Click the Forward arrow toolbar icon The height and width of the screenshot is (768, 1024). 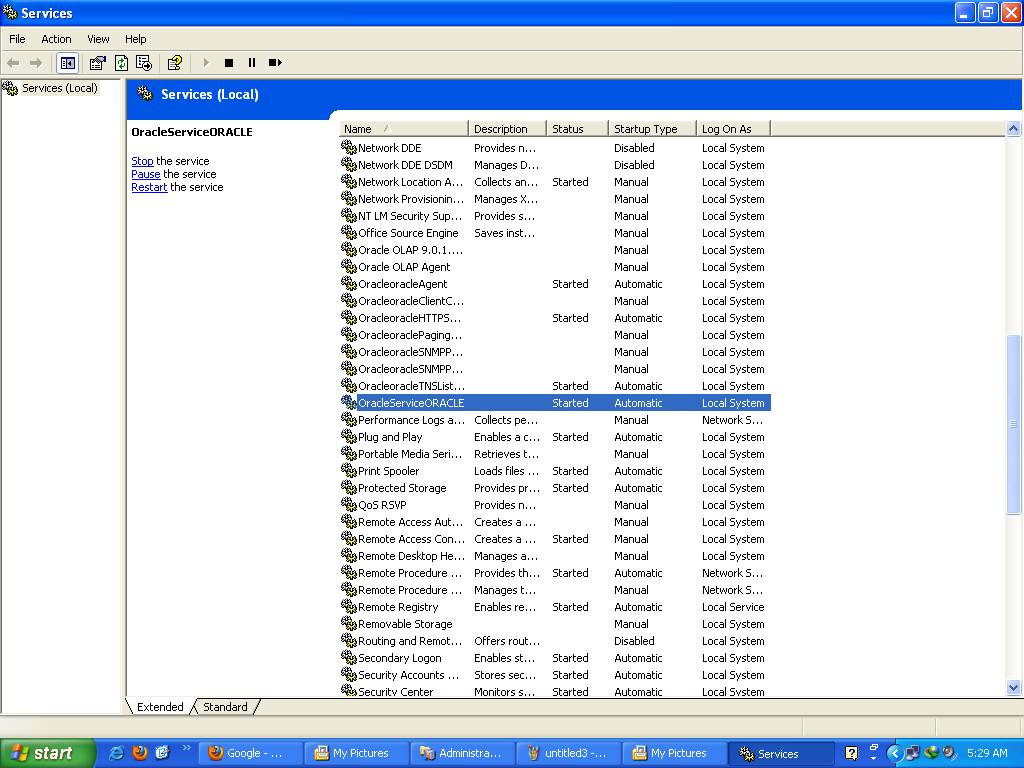pos(36,63)
